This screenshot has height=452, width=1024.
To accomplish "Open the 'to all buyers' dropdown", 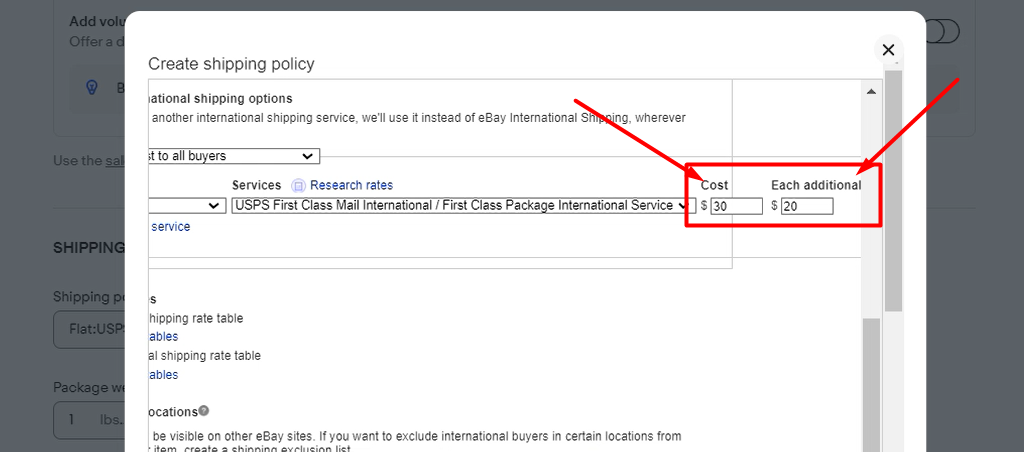I will (x=234, y=156).
